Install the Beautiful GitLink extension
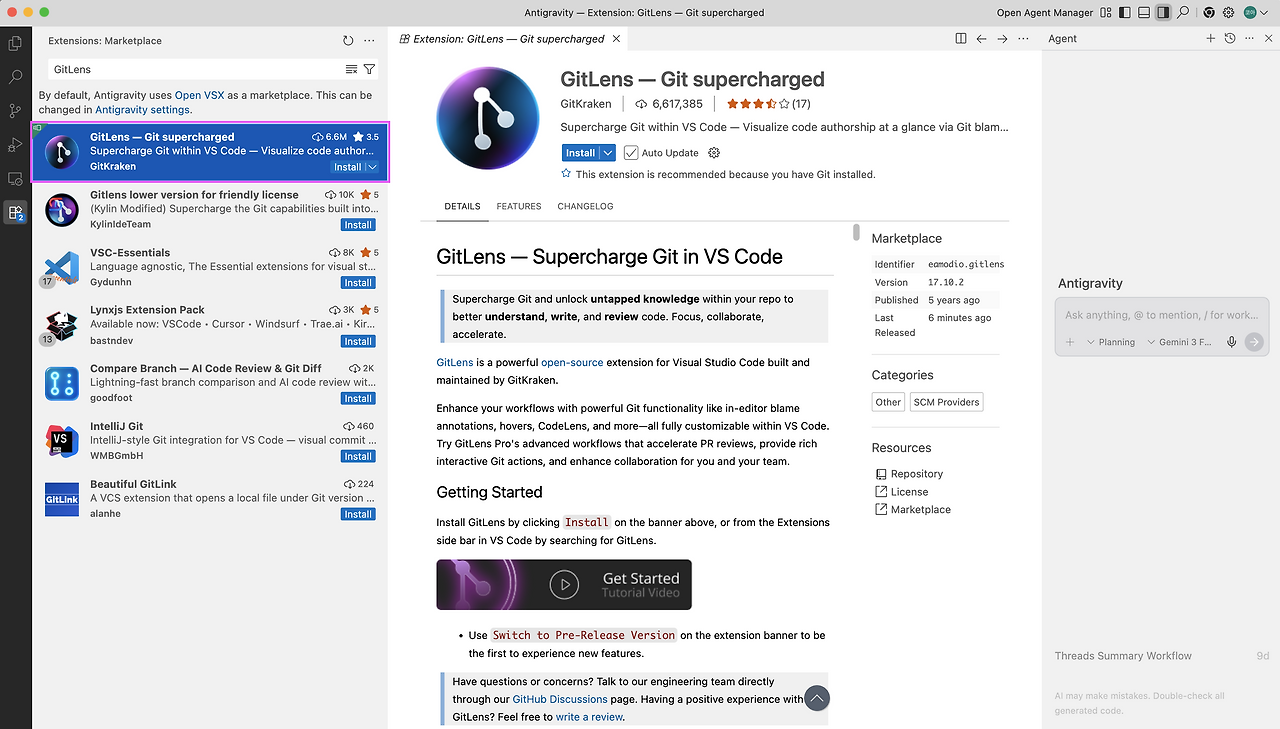 (x=358, y=514)
